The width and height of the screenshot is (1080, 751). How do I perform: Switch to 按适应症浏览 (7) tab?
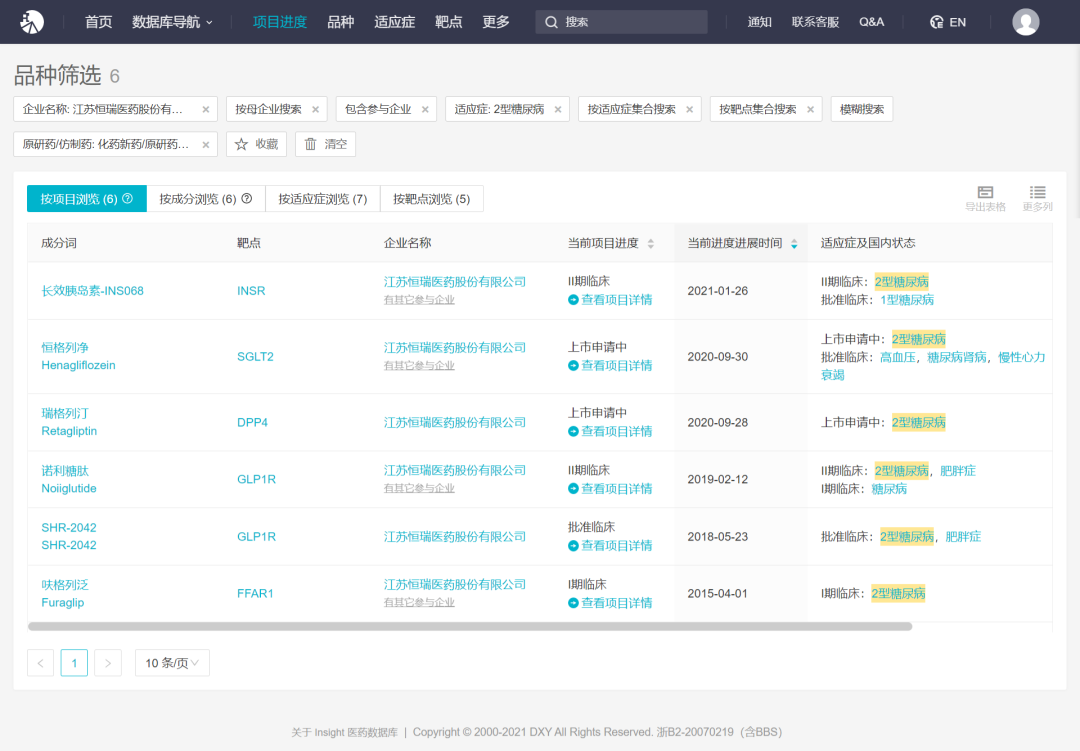(322, 198)
